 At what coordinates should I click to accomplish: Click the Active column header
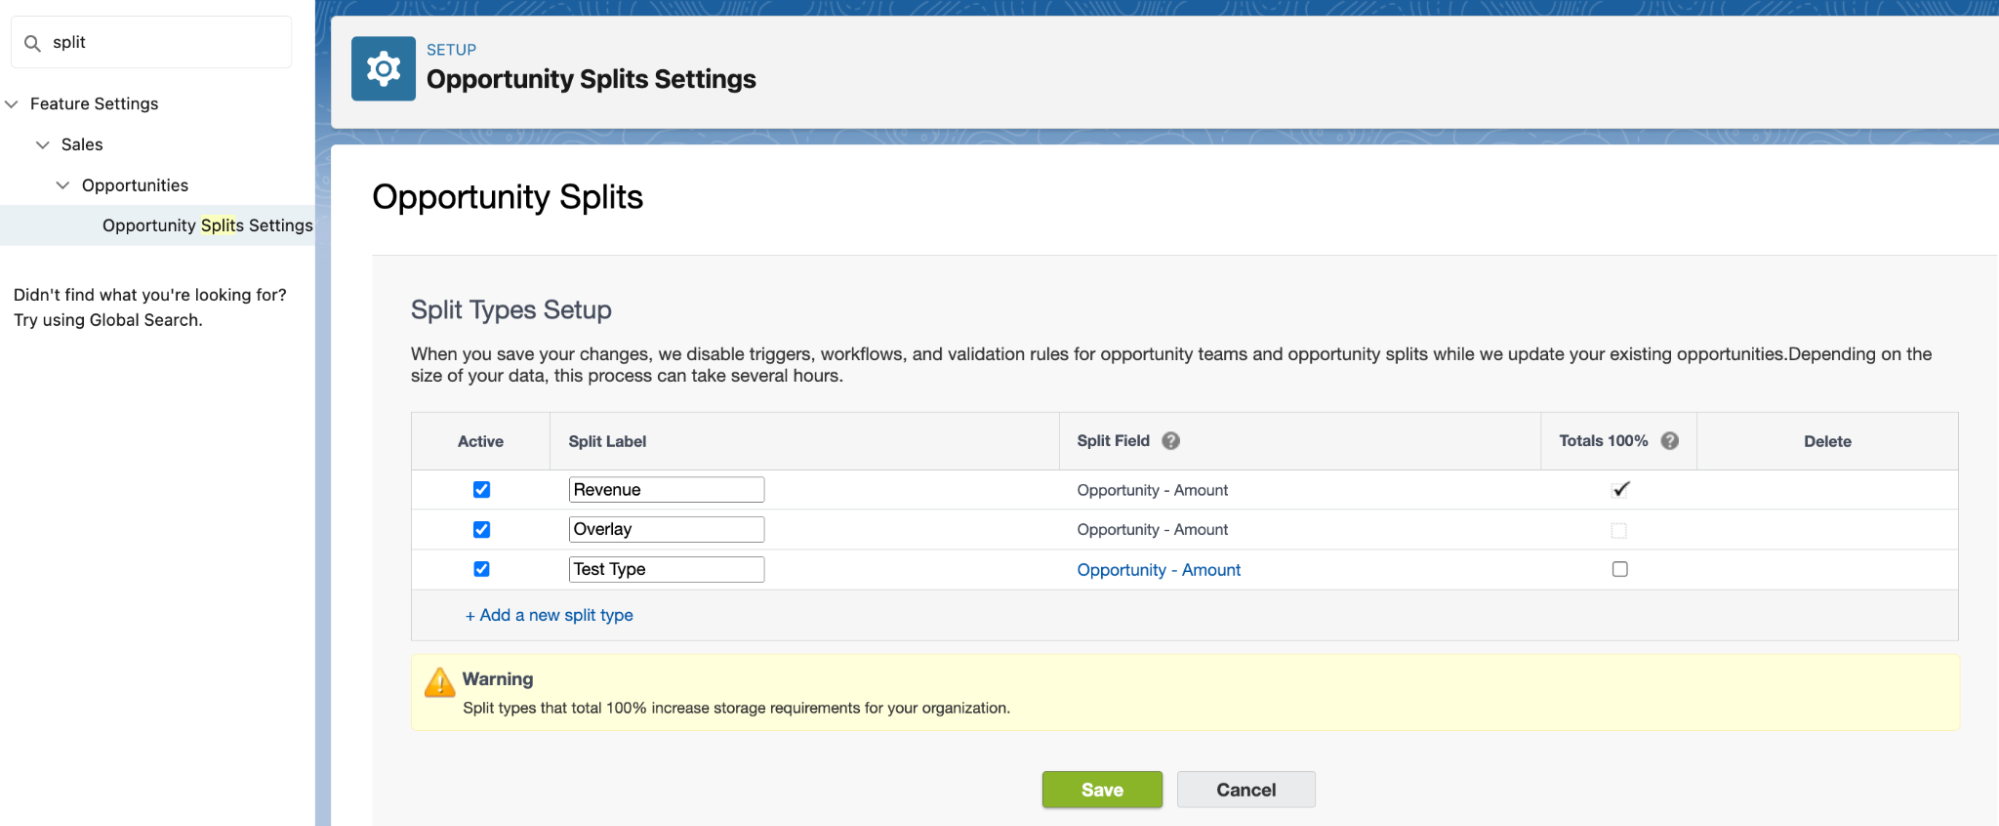(x=480, y=441)
